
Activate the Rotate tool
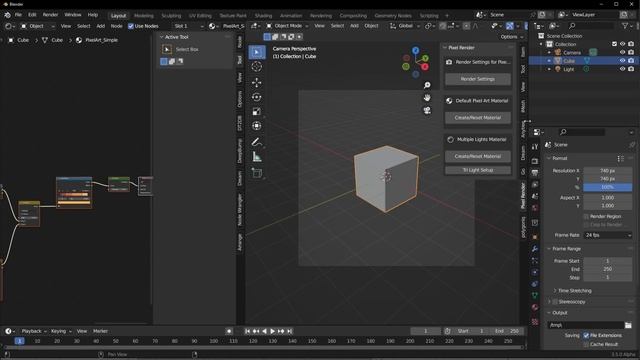[257, 97]
